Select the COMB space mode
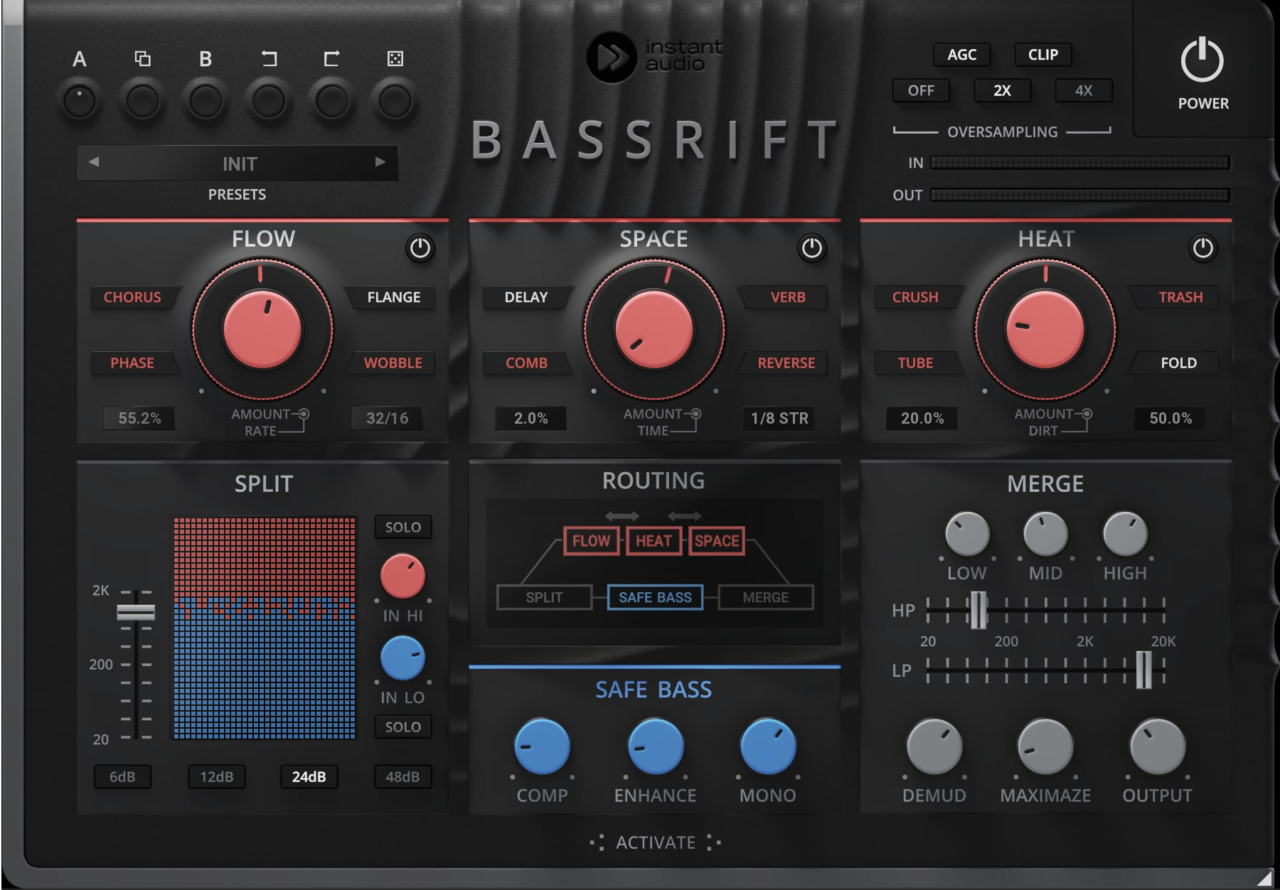1280x890 pixels. 526,363
